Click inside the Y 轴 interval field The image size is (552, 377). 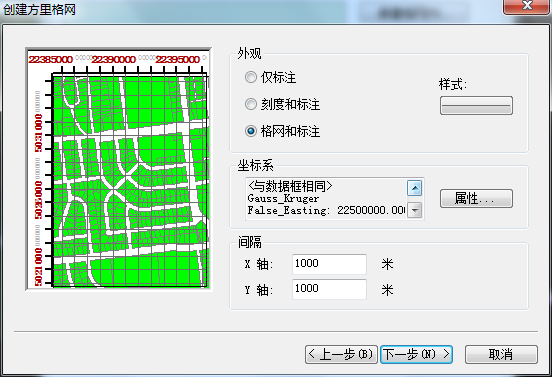click(x=329, y=289)
